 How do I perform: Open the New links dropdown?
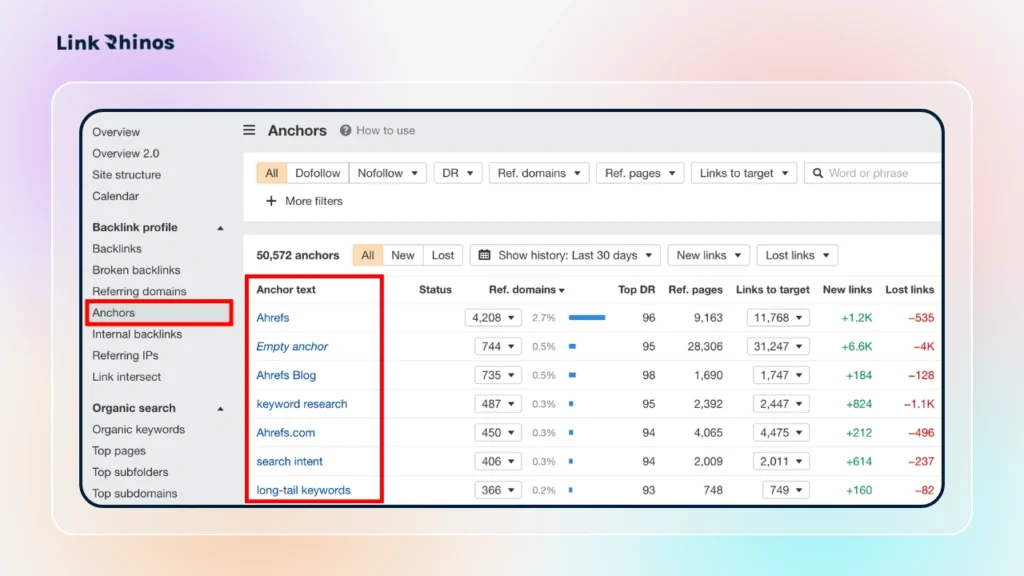[x=709, y=255]
